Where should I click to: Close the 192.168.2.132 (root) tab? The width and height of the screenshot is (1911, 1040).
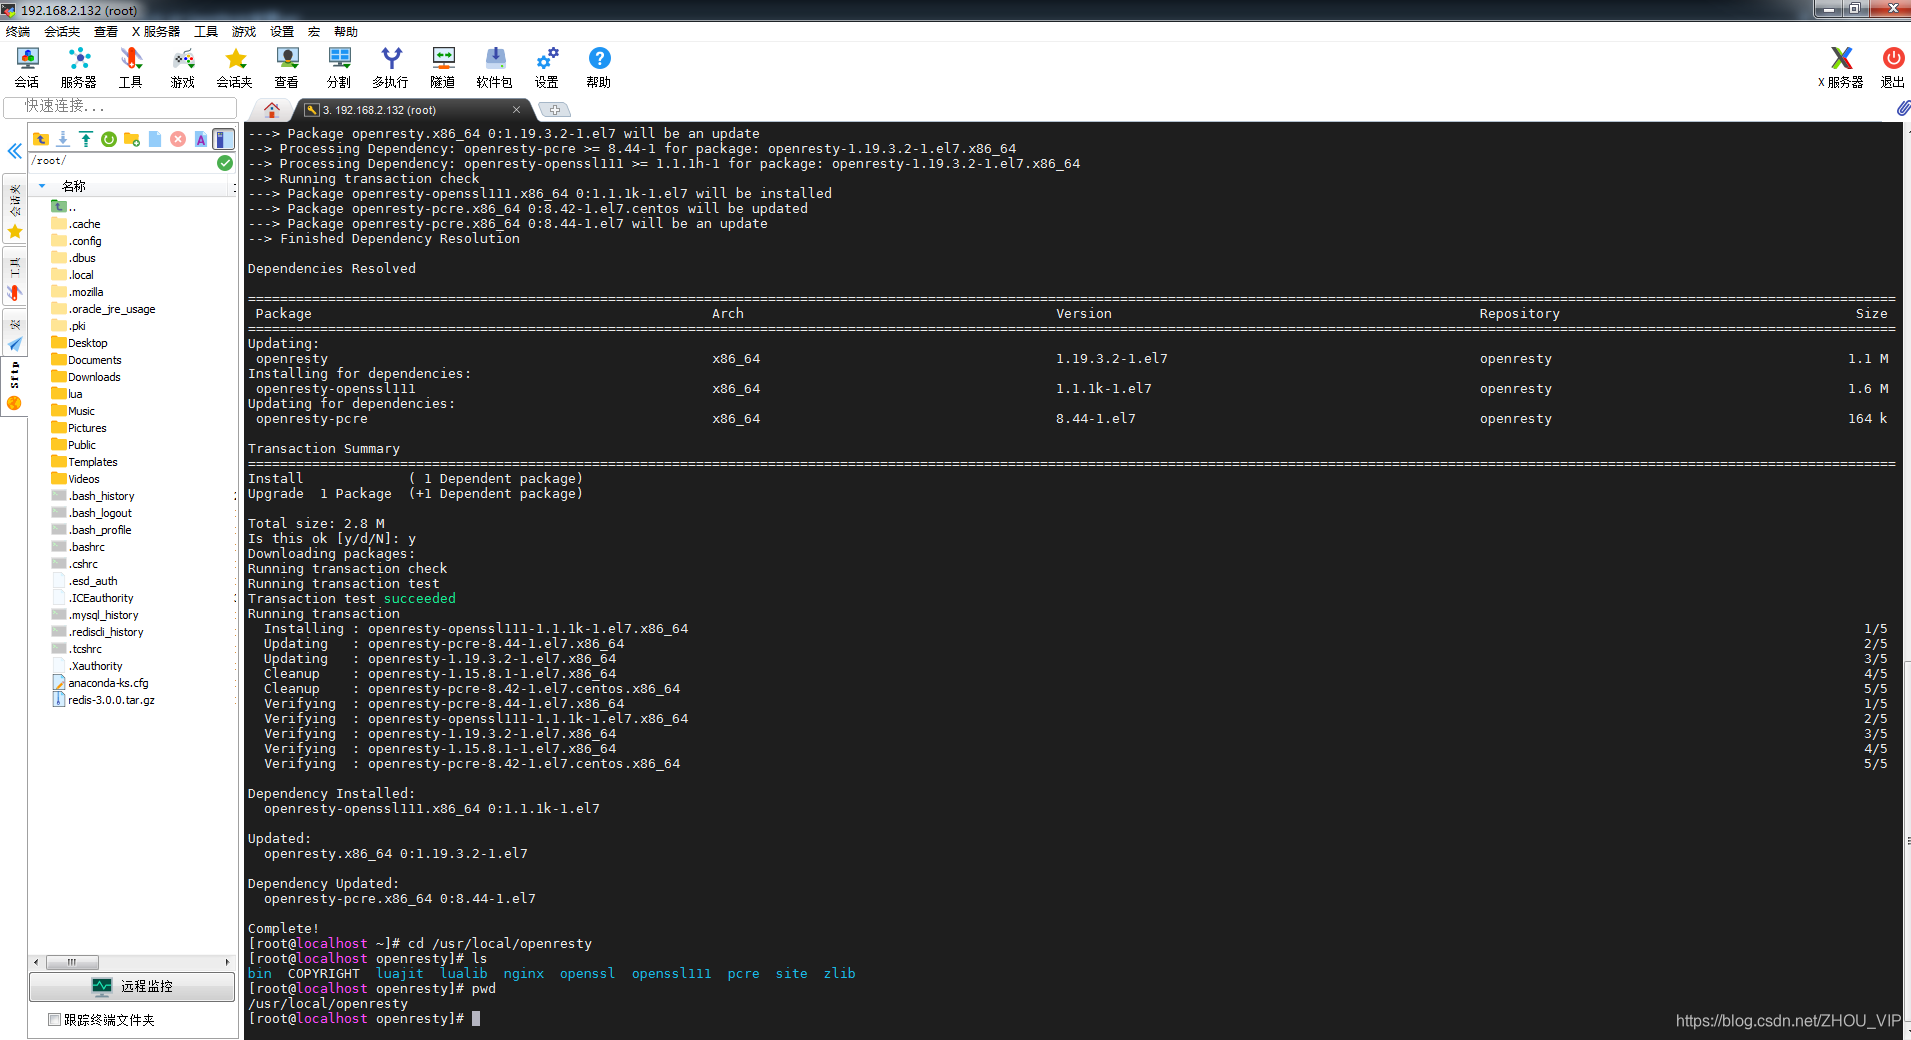click(517, 110)
